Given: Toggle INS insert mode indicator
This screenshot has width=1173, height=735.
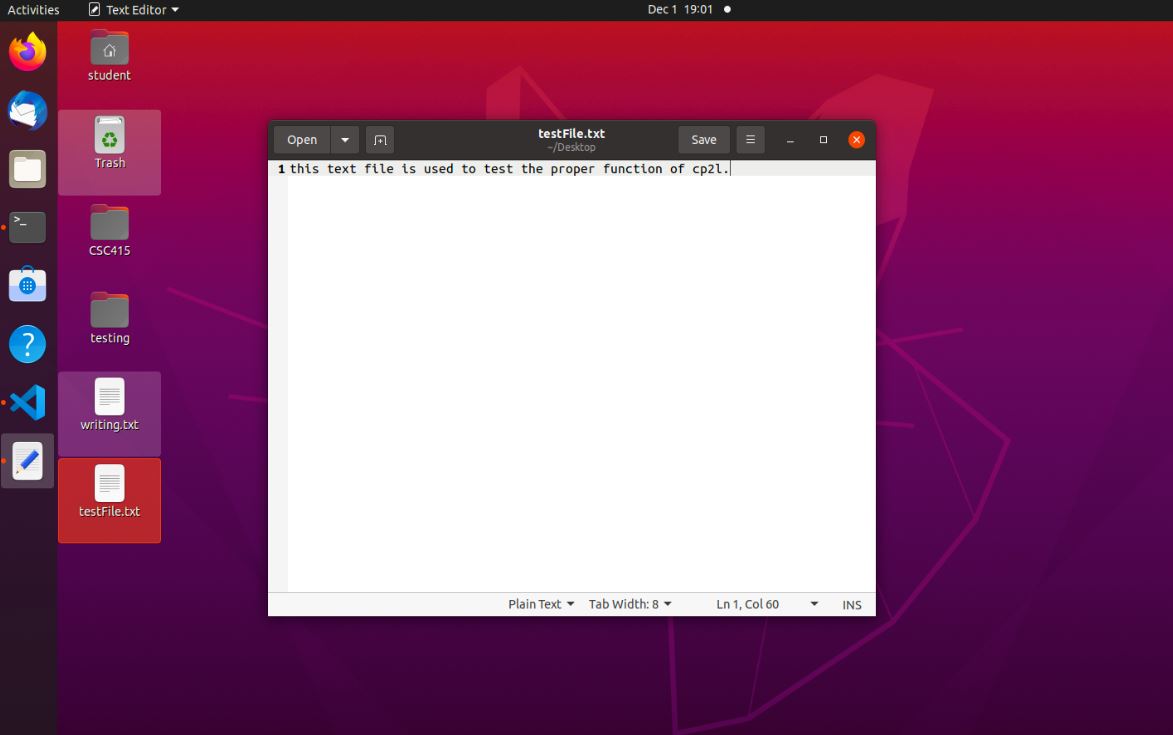Looking at the screenshot, I should pos(851,605).
